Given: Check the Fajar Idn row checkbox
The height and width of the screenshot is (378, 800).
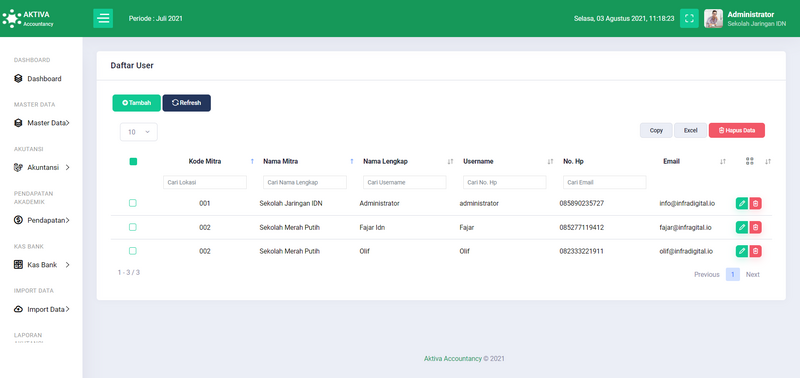Looking at the screenshot, I should point(133,227).
